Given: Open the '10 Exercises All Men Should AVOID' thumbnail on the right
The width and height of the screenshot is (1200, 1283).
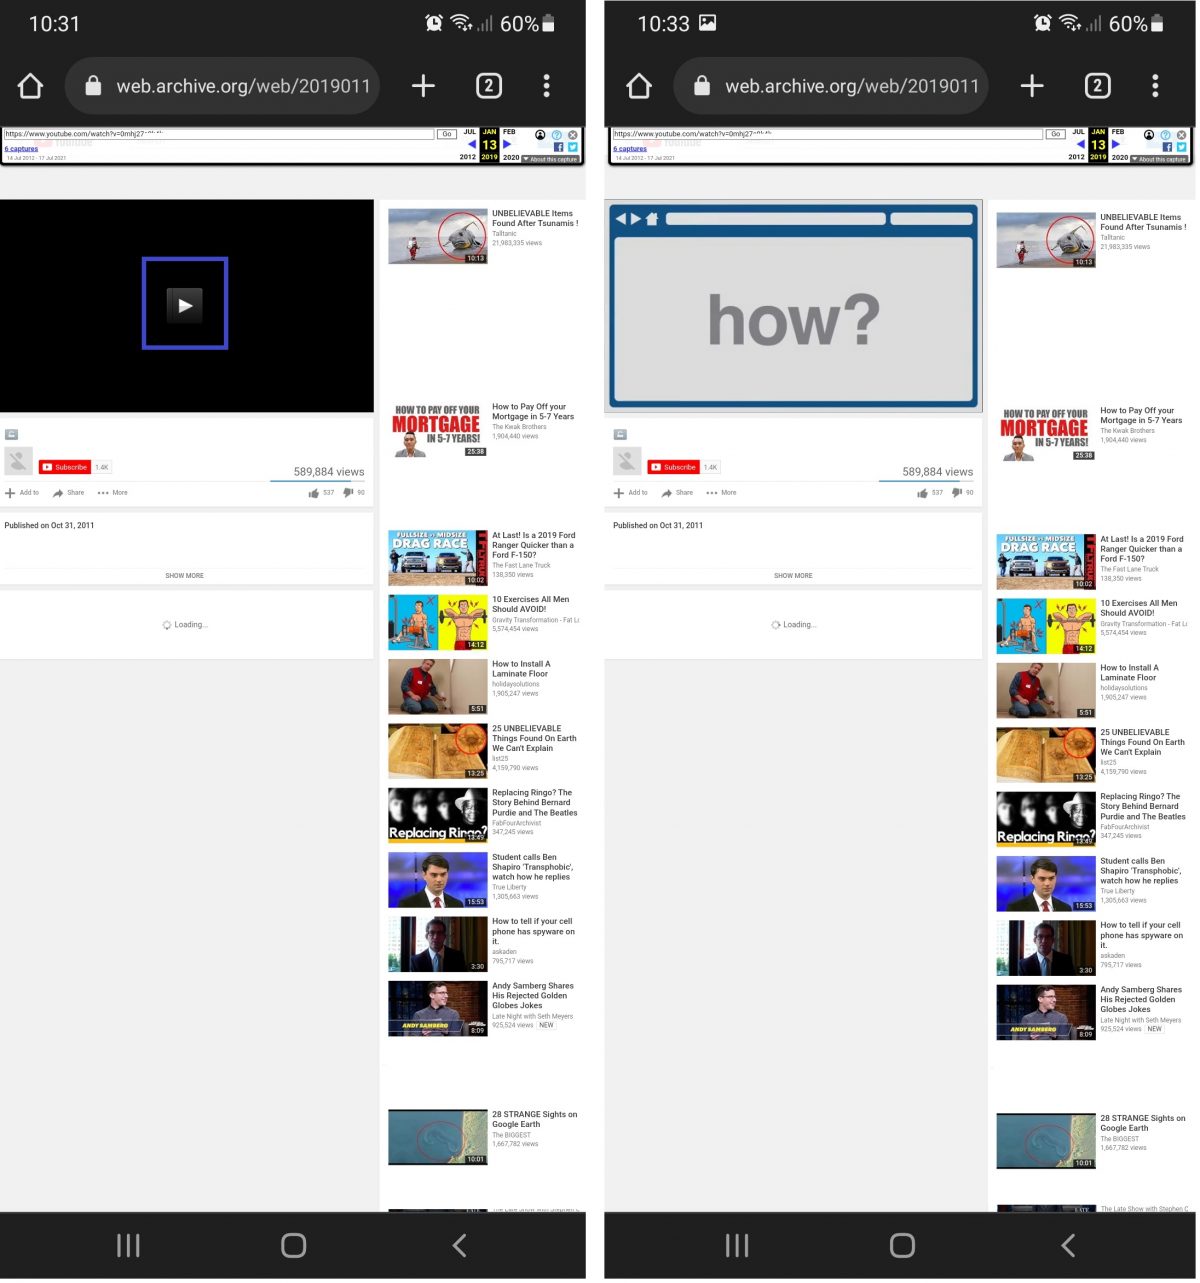Looking at the screenshot, I should click(x=1045, y=627).
